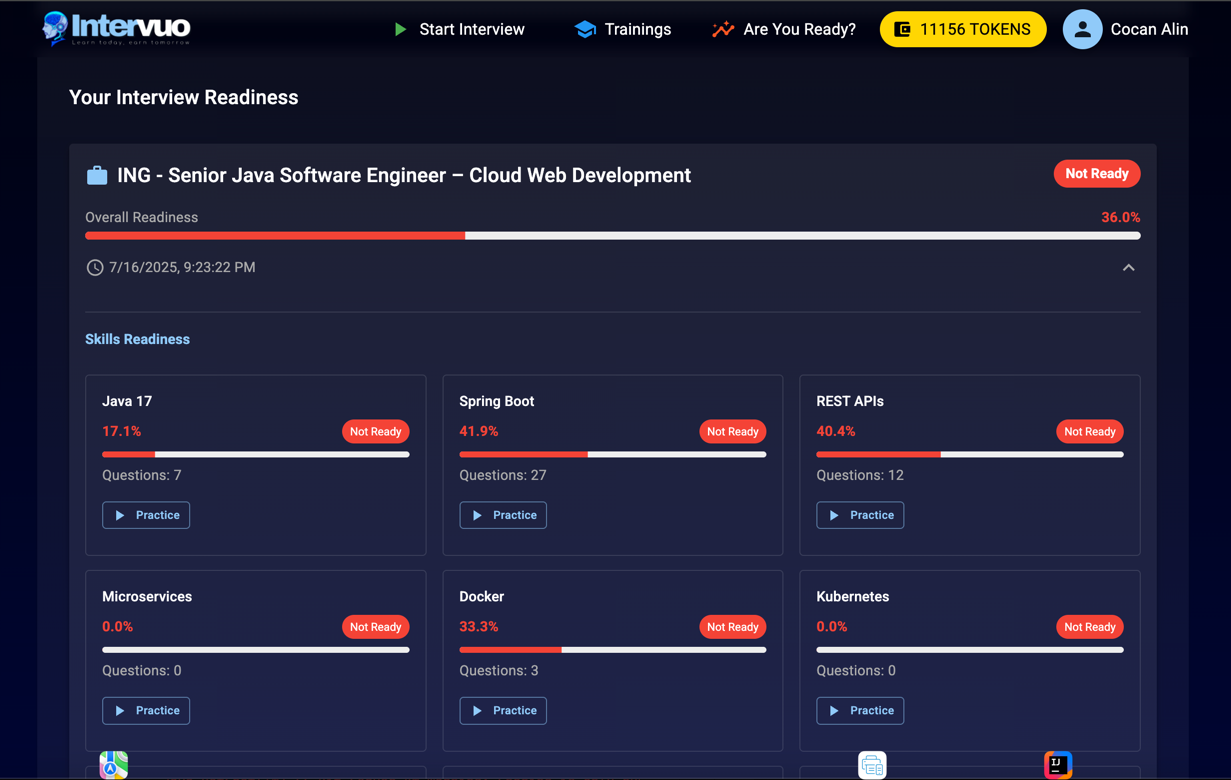The width and height of the screenshot is (1231, 780).
Task: Practice the REST APIs skill
Action: click(x=860, y=515)
